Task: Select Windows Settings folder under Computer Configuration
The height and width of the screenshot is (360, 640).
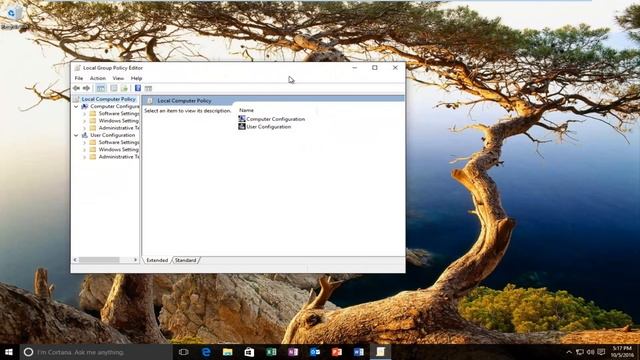Action: pyautogui.click(x=119, y=121)
